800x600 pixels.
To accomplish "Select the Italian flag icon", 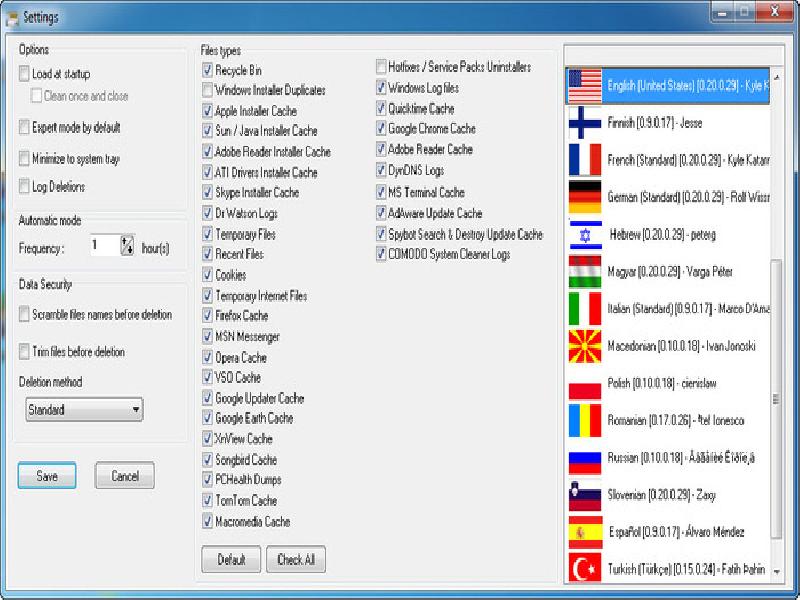I will coord(585,309).
